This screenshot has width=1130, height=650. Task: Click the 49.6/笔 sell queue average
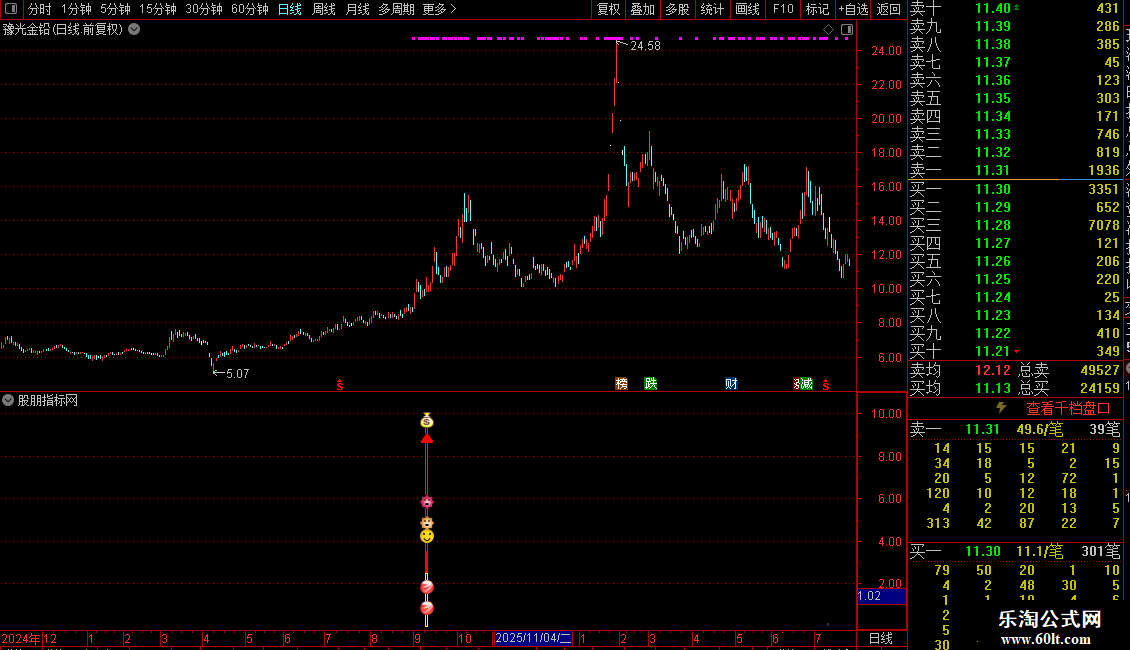tap(1039, 429)
